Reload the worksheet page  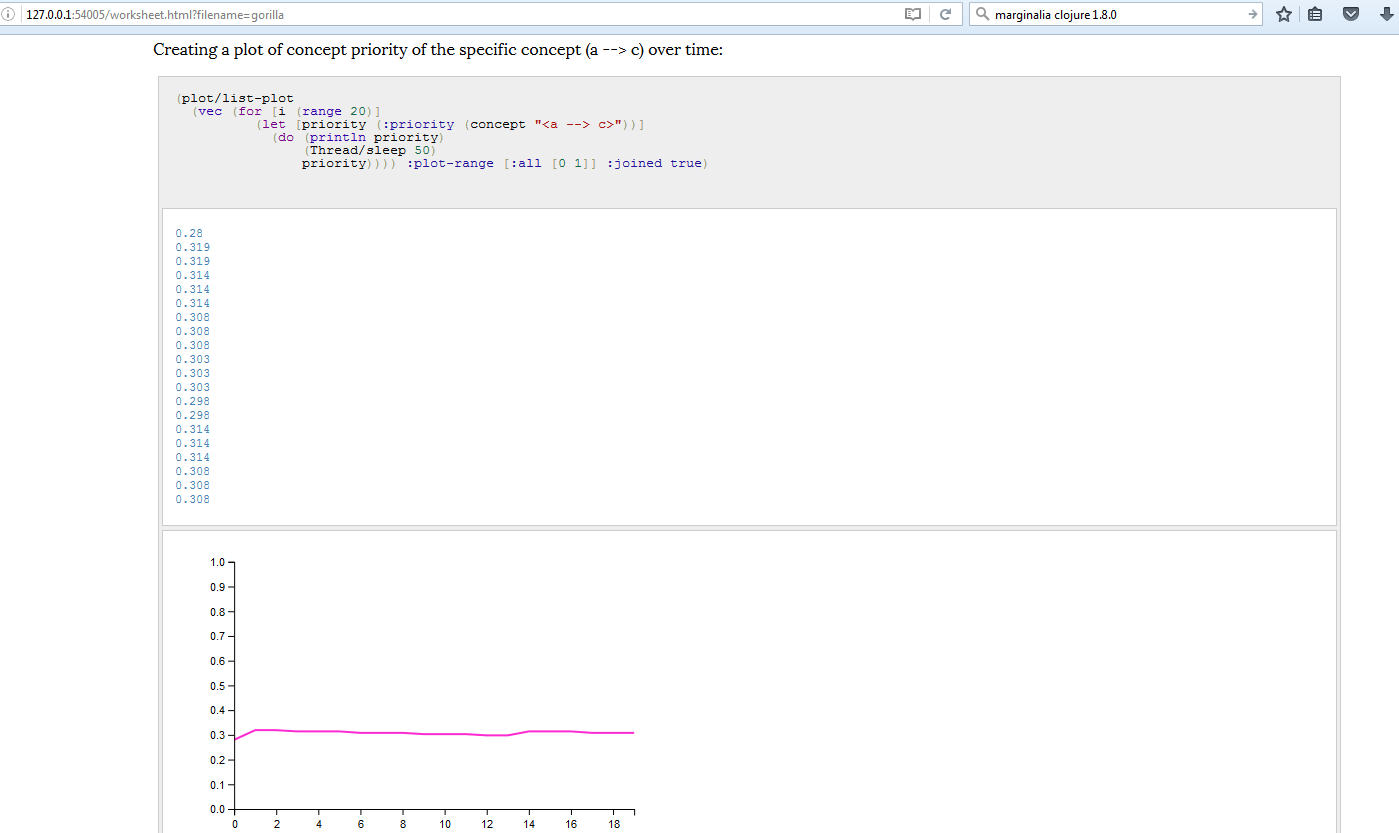[x=944, y=15]
